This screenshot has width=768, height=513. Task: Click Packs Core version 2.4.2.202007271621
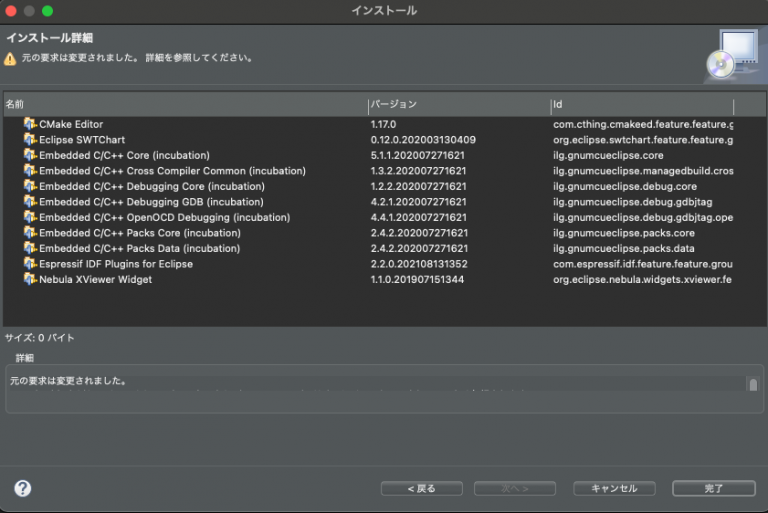click(419, 233)
